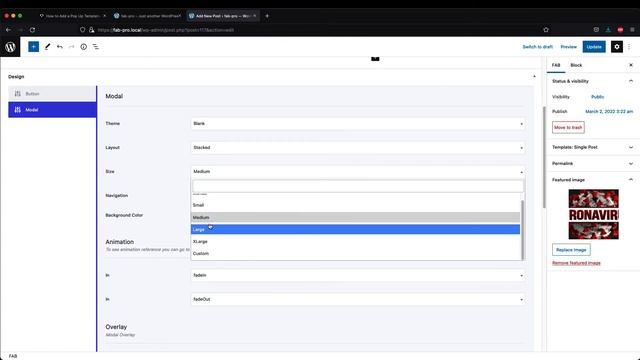Redo the last change
The height and width of the screenshot is (360, 640).
71,47
